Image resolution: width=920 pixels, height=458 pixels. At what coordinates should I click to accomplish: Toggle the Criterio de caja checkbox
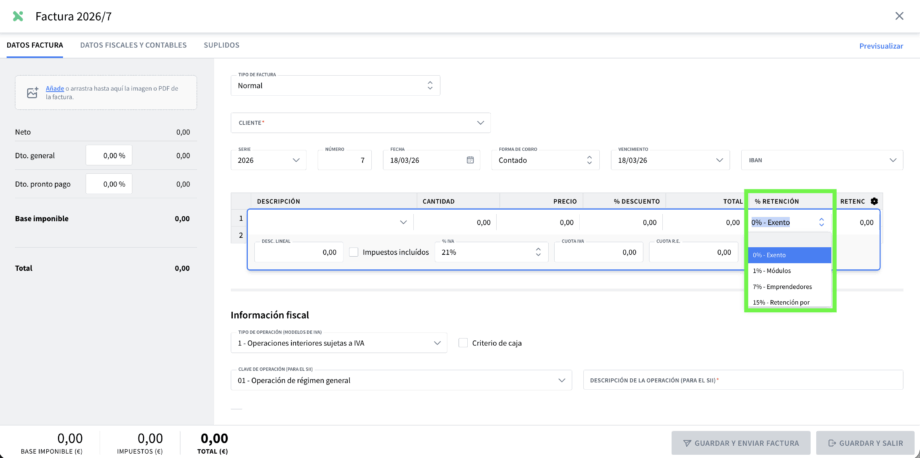pos(463,343)
